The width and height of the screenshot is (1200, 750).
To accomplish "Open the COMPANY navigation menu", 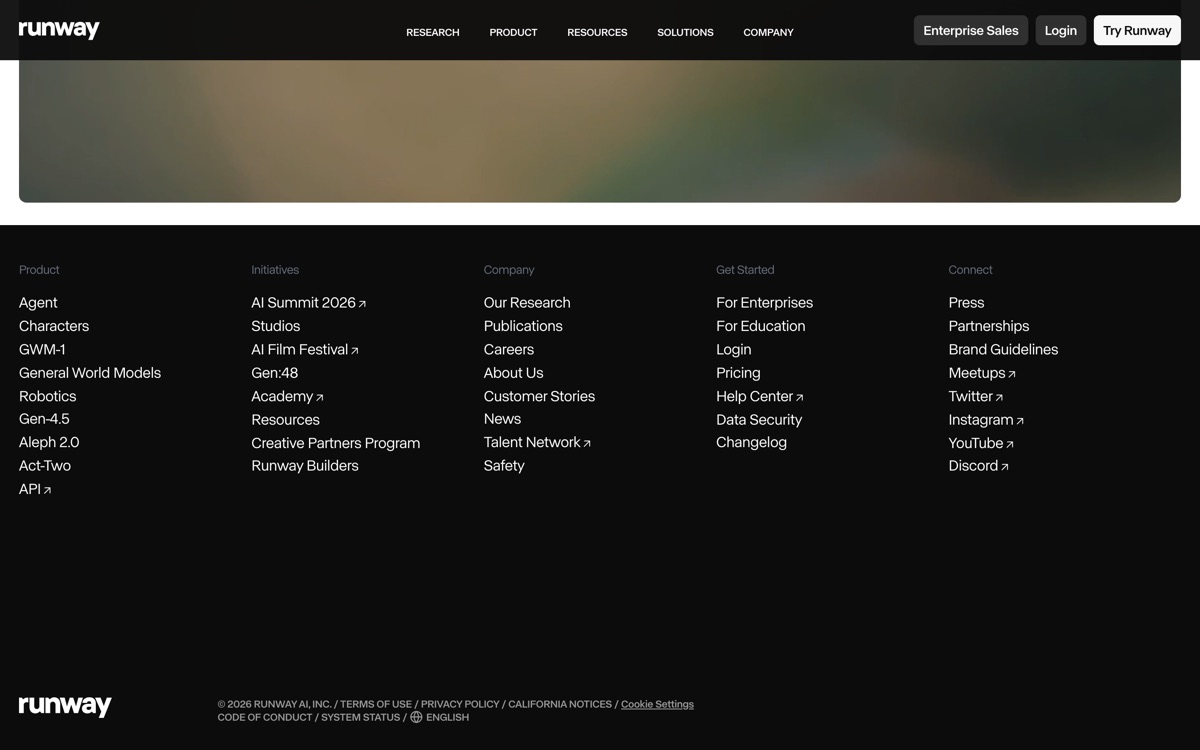I will [768, 32].
